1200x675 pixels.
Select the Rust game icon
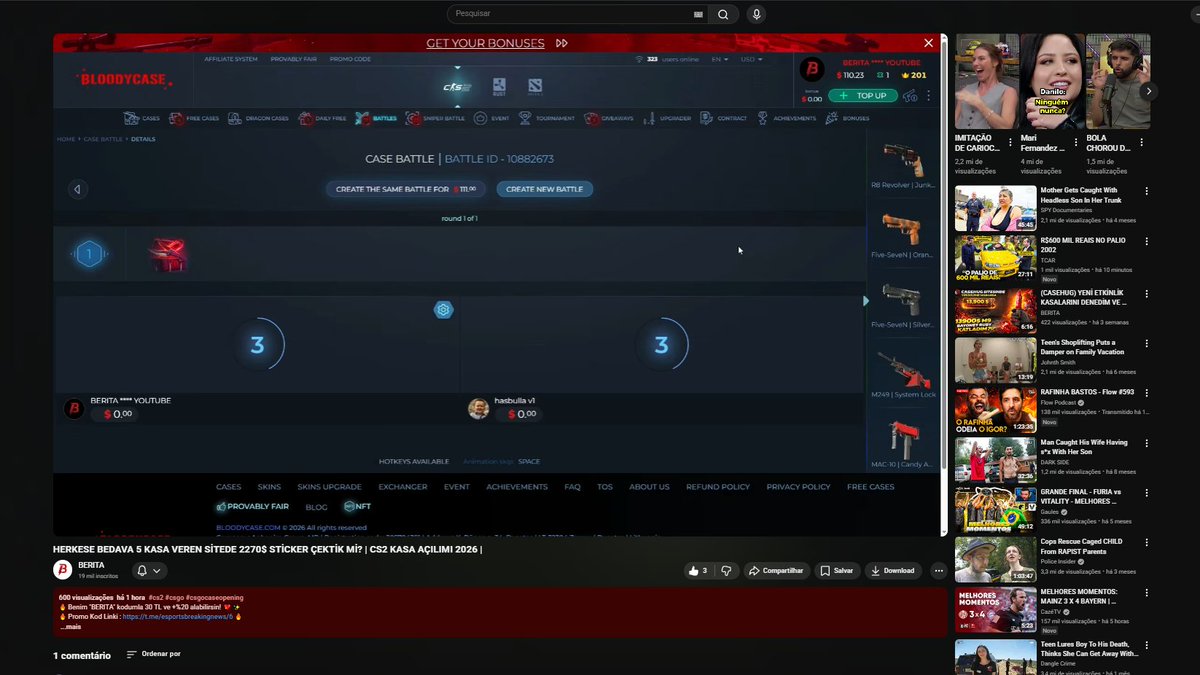pyautogui.click(x=499, y=87)
